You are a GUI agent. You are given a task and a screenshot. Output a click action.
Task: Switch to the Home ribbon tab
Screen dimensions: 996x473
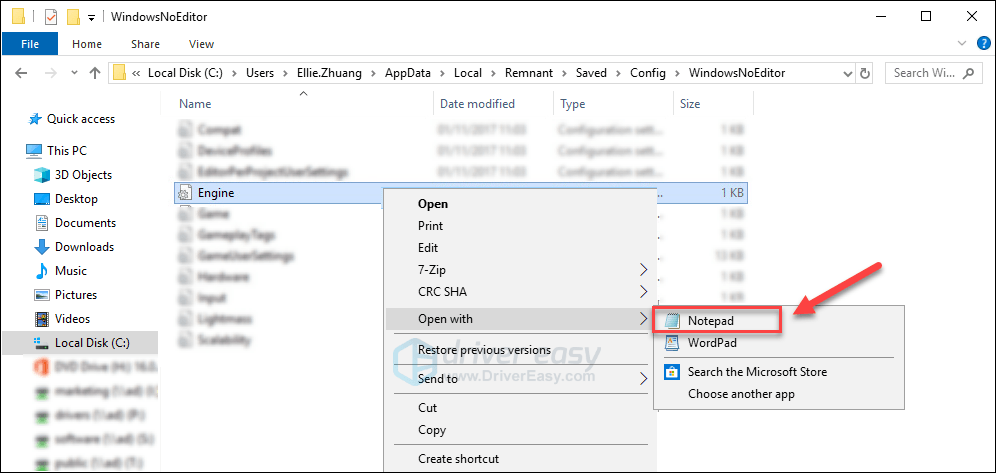(x=87, y=44)
